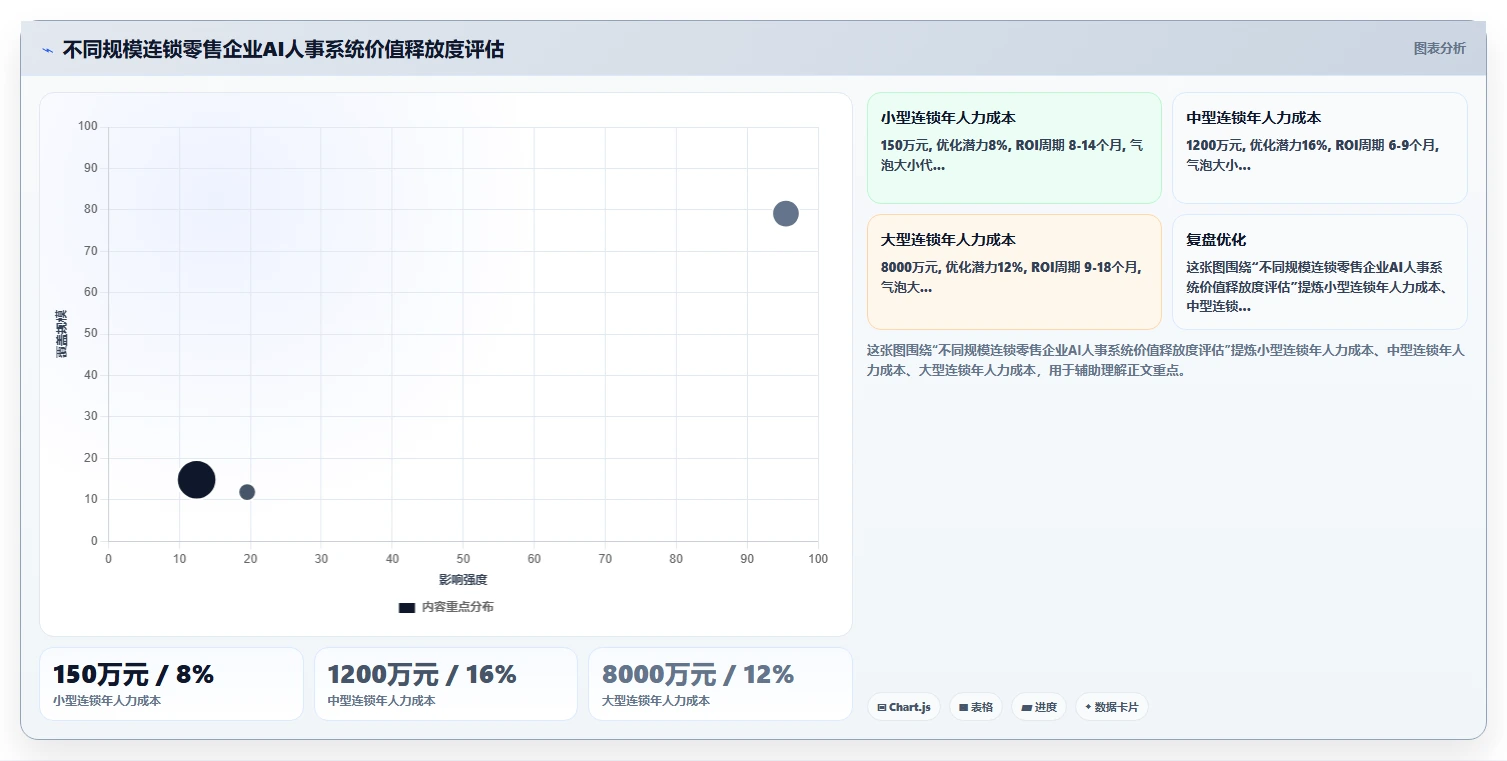Open the green 小型连锁年人力成本 info card
The image size is (1507, 761).
(x=1014, y=148)
